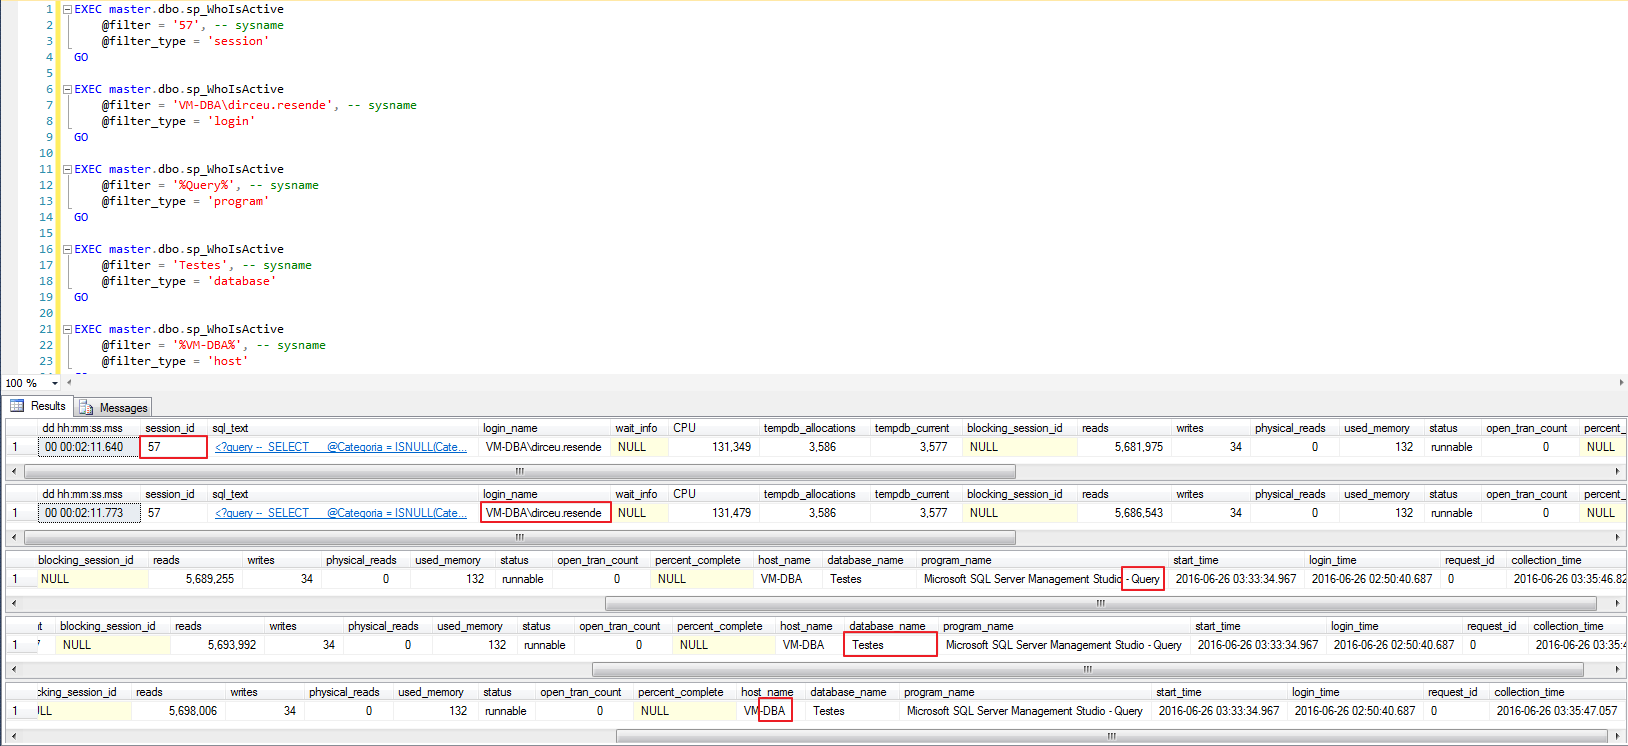Select the 00 00:02:11.773 duration cell
Screen dimensions: 1628x746
(x=88, y=513)
